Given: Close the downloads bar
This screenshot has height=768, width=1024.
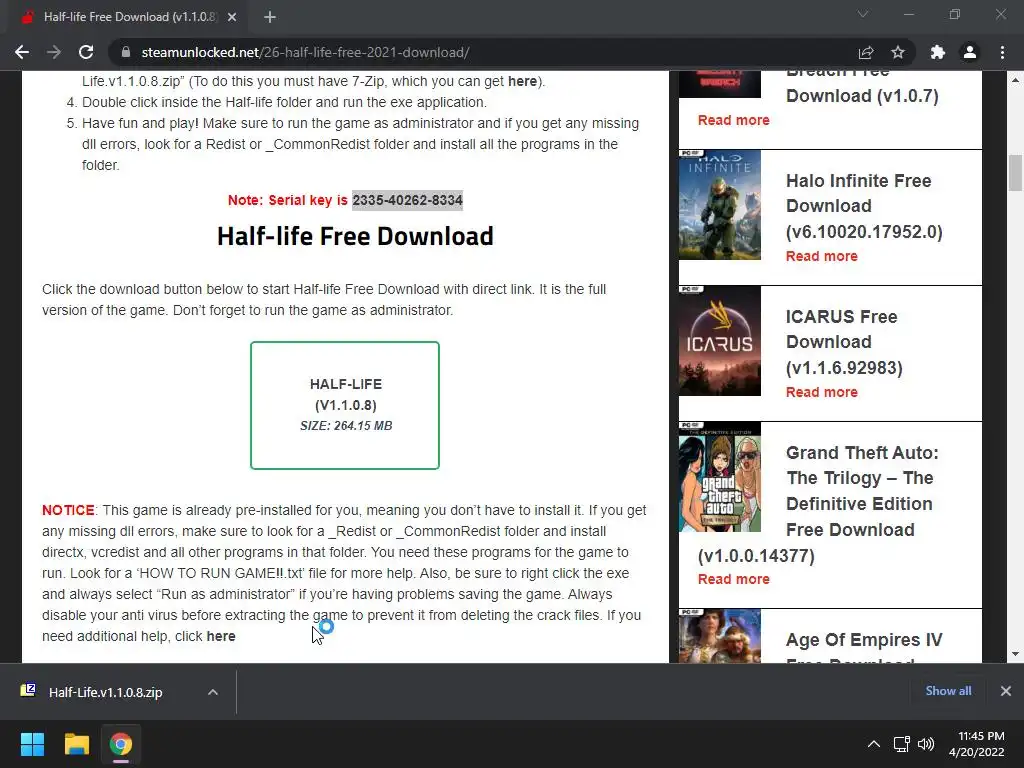Looking at the screenshot, I should tap(1006, 691).
